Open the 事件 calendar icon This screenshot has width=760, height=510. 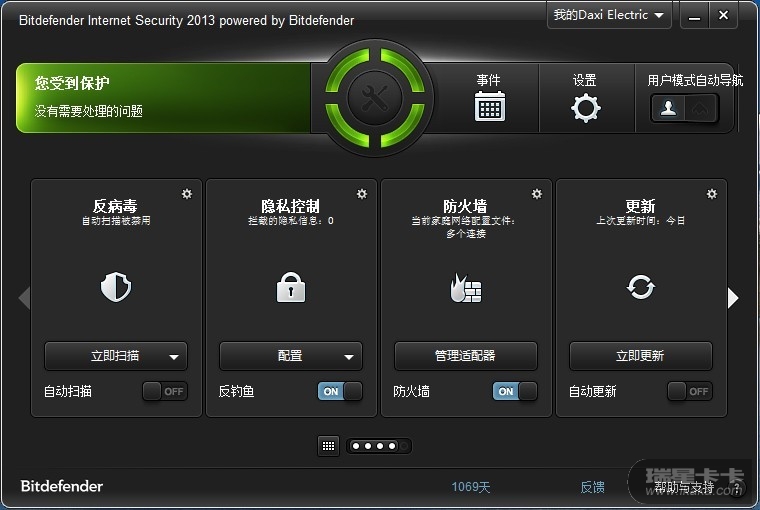point(489,107)
